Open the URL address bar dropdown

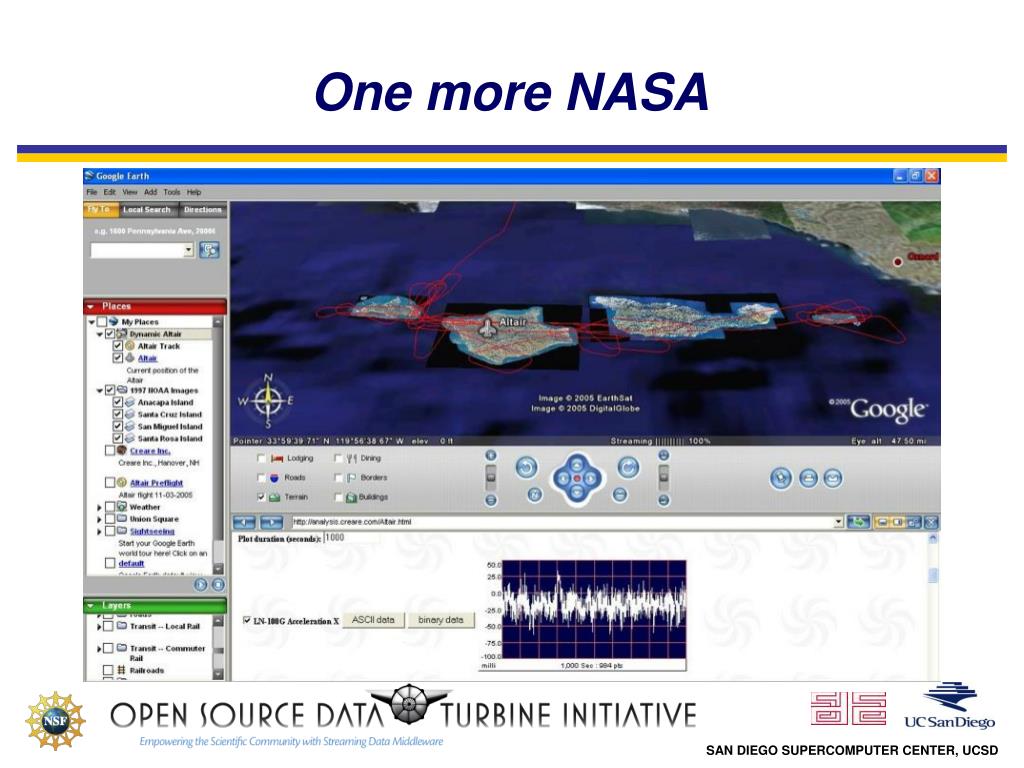(839, 522)
